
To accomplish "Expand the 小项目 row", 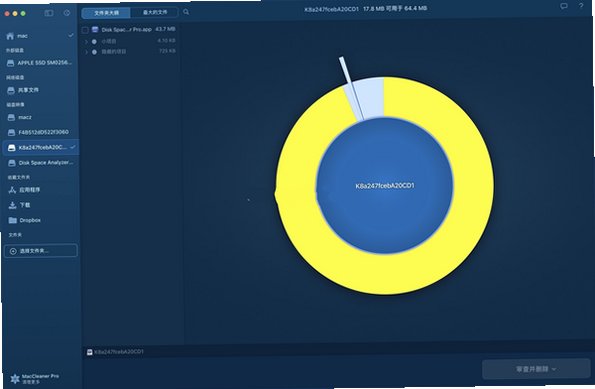I will [x=86, y=41].
